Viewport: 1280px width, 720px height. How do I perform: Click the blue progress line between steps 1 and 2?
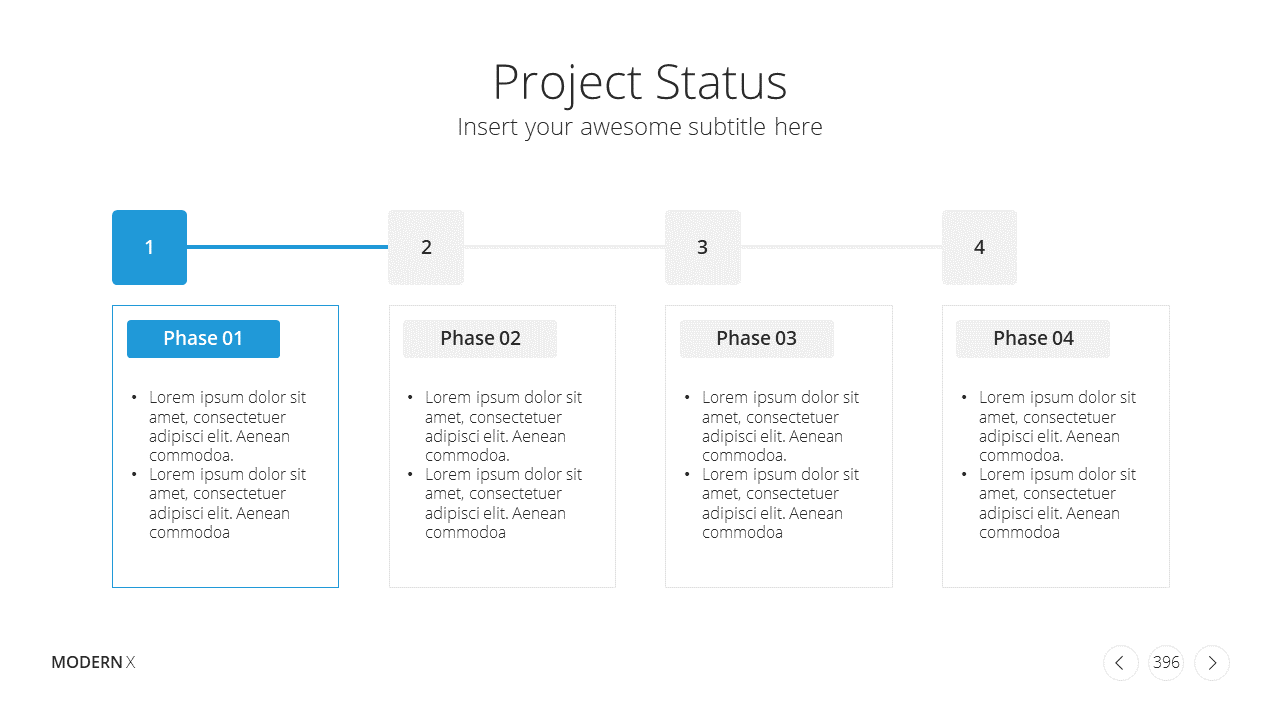[x=287, y=247]
